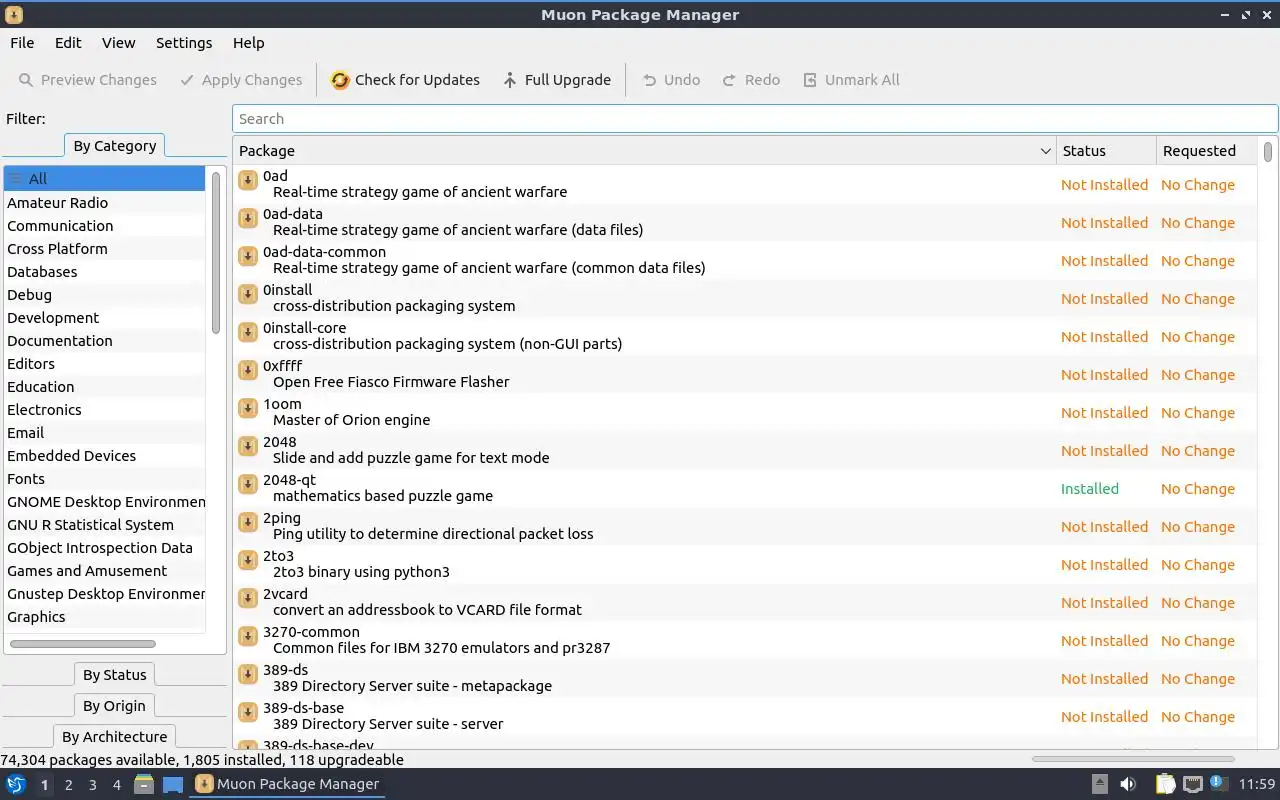The width and height of the screenshot is (1280, 800).
Task: Click the Redo toolbar button
Action: pyautogui.click(x=751, y=80)
